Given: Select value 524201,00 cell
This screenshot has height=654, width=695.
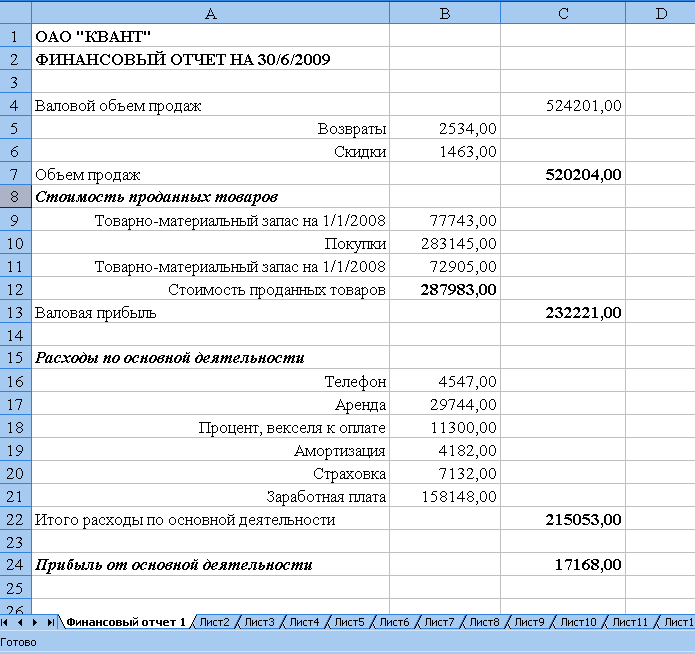Looking at the screenshot, I should tap(563, 105).
